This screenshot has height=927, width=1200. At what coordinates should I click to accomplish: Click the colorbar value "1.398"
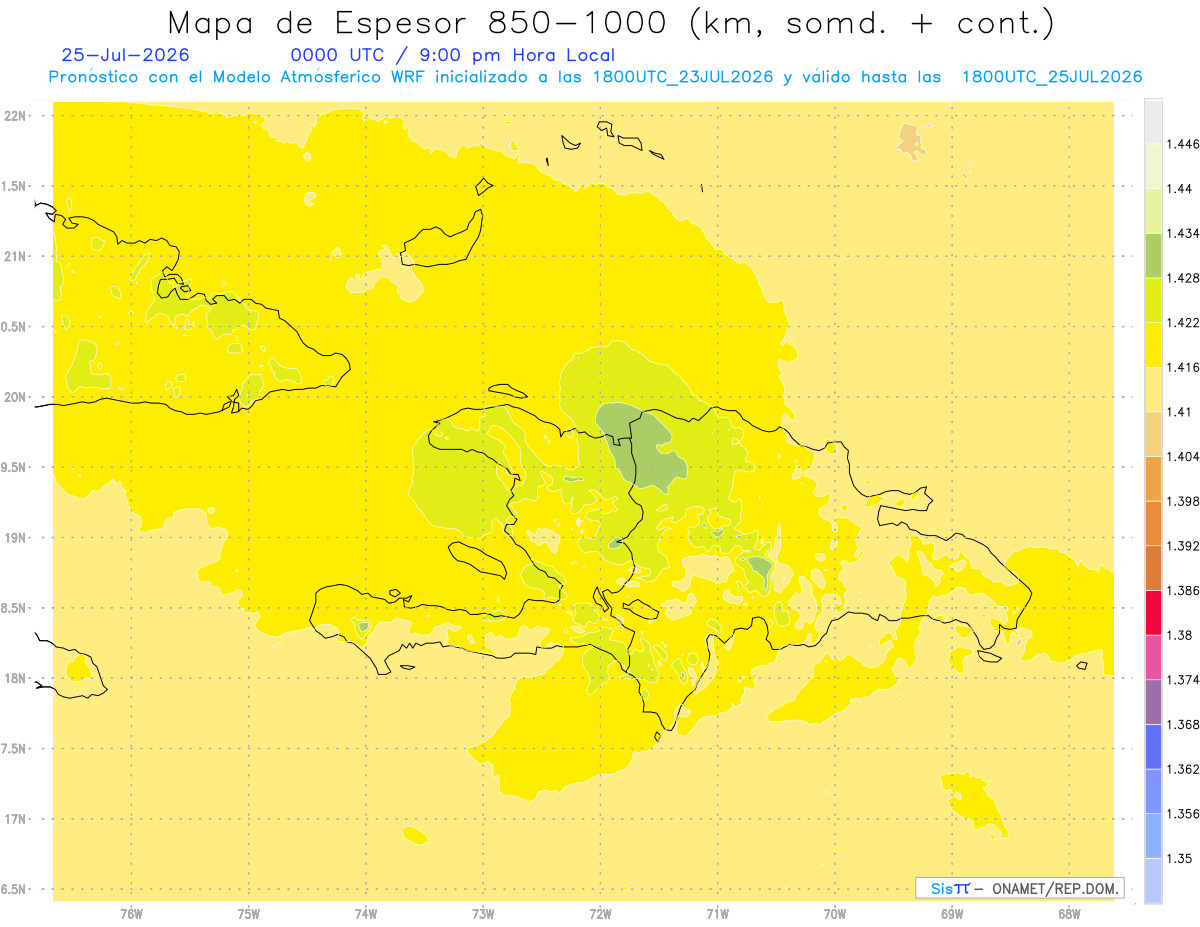(1185, 501)
